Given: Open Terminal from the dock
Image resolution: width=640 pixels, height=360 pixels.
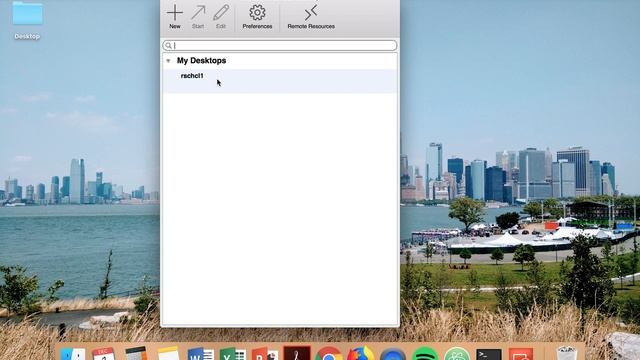Looking at the screenshot, I should [489, 354].
